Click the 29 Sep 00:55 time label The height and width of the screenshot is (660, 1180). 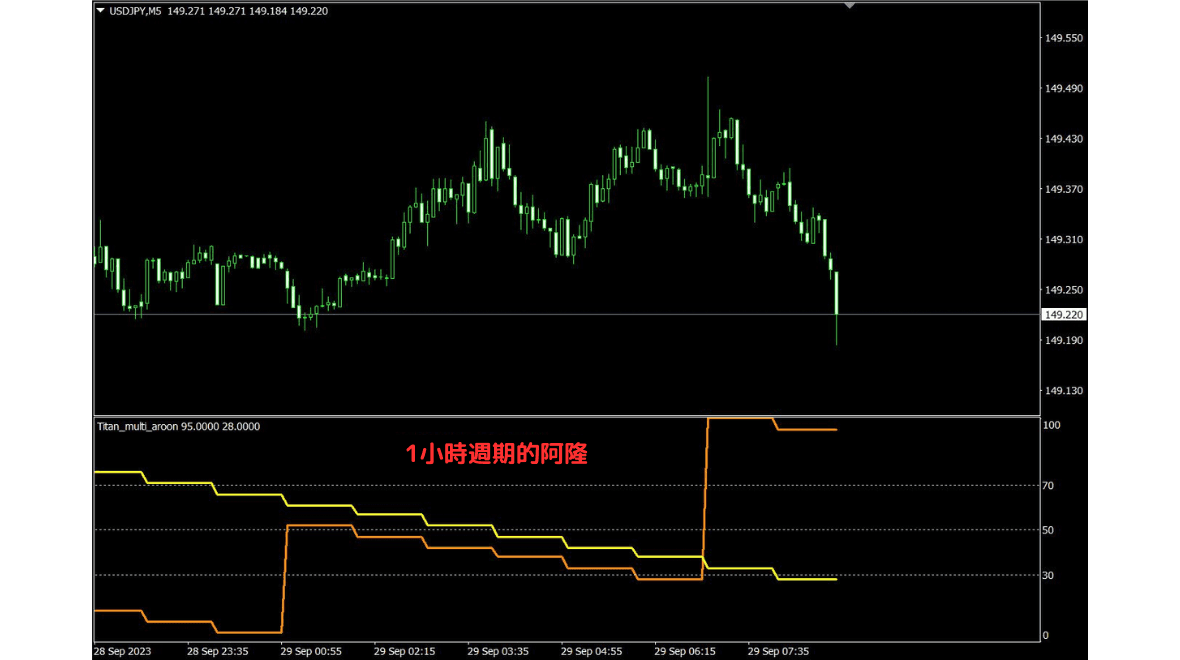point(310,650)
